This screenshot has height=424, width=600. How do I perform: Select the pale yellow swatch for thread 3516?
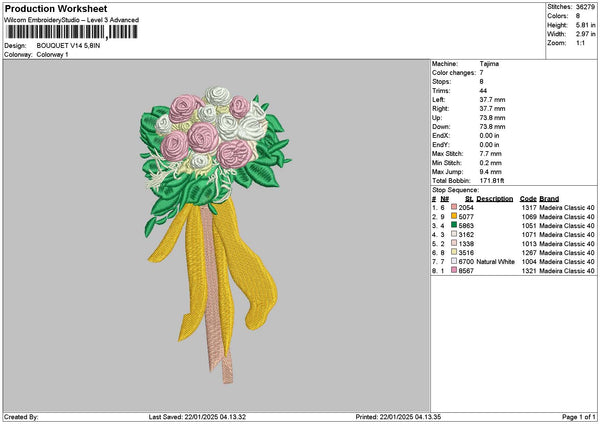[454, 252]
